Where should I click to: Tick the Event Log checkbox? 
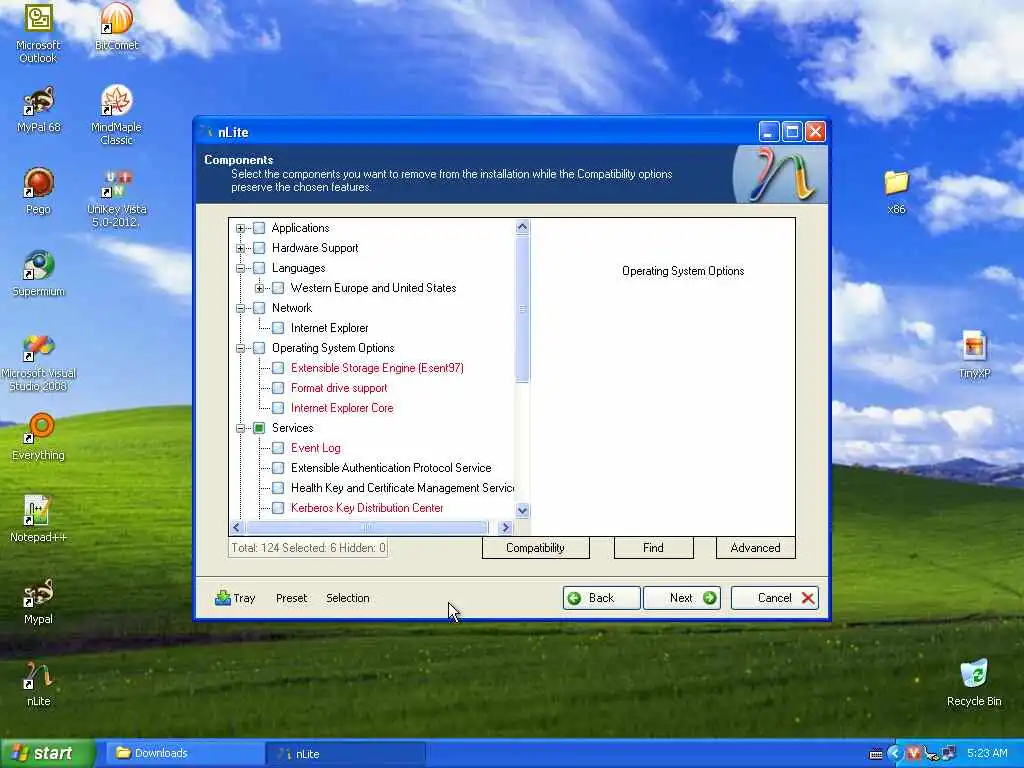pyautogui.click(x=278, y=448)
